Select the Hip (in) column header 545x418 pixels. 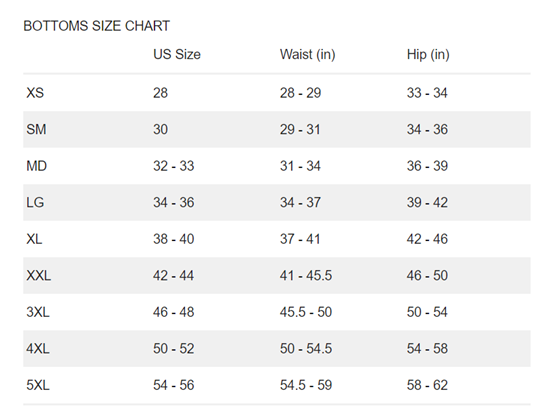pos(428,55)
